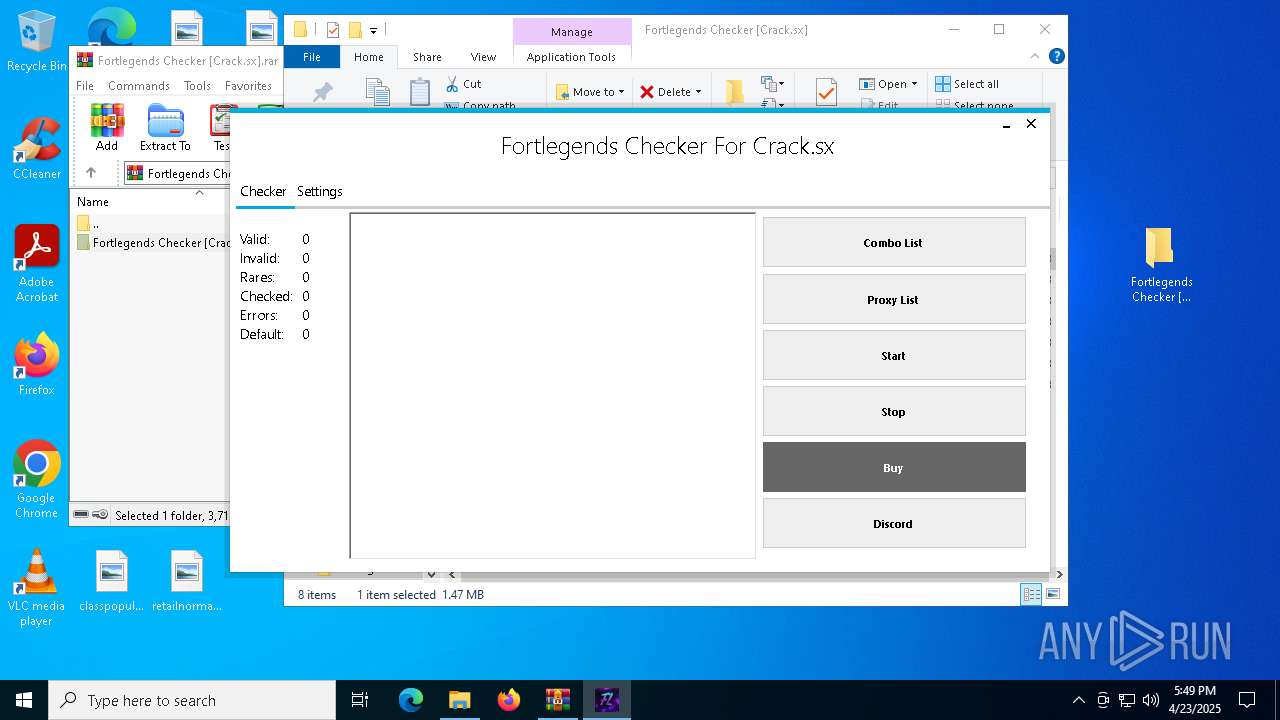Expand the Move to dropdown
Screen dimensions: 1280x720
point(590,92)
